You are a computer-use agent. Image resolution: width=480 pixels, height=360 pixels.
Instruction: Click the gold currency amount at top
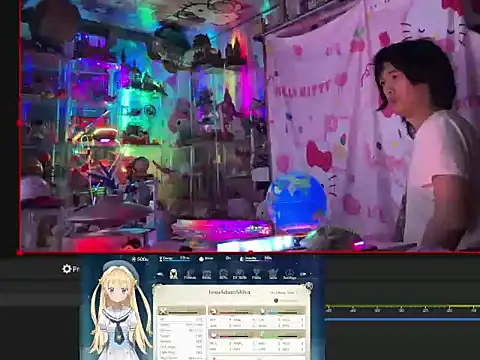tap(140, 259)
